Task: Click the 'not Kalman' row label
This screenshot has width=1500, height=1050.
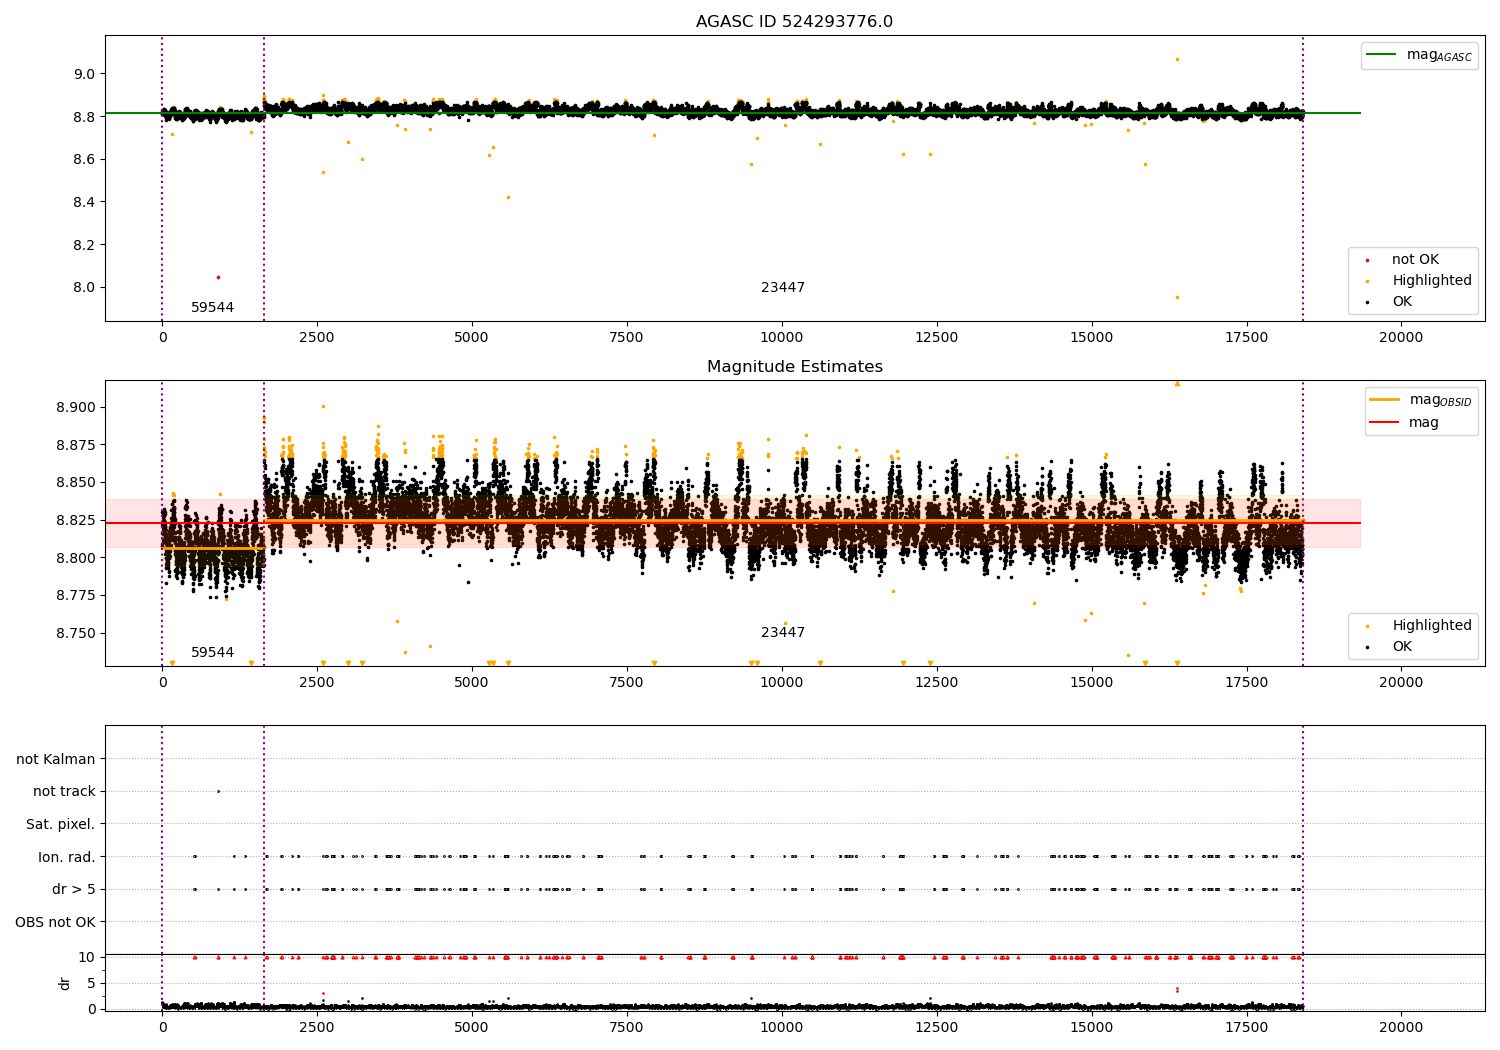Action: coord(56,760)
